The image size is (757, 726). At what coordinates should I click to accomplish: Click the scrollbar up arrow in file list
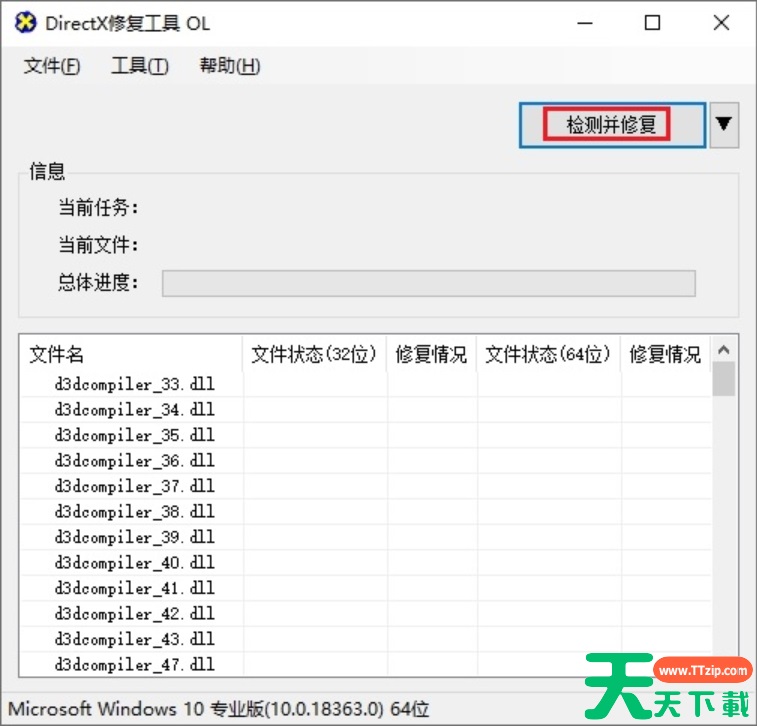(723, 349)
